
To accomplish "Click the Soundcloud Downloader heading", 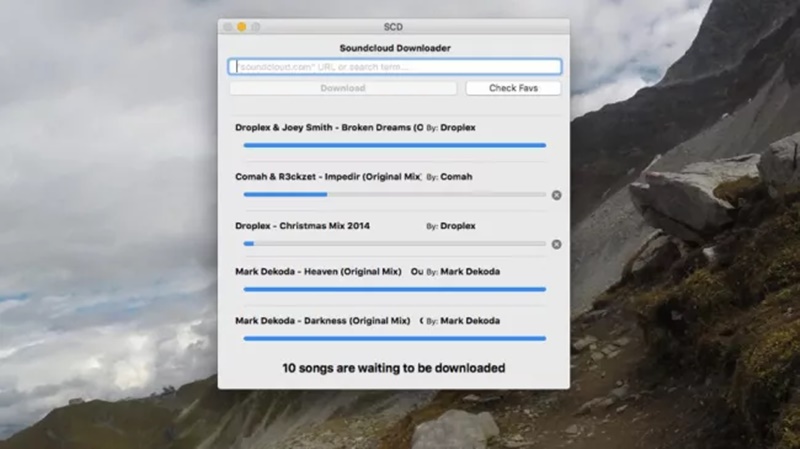I will (x=393, y=47).
